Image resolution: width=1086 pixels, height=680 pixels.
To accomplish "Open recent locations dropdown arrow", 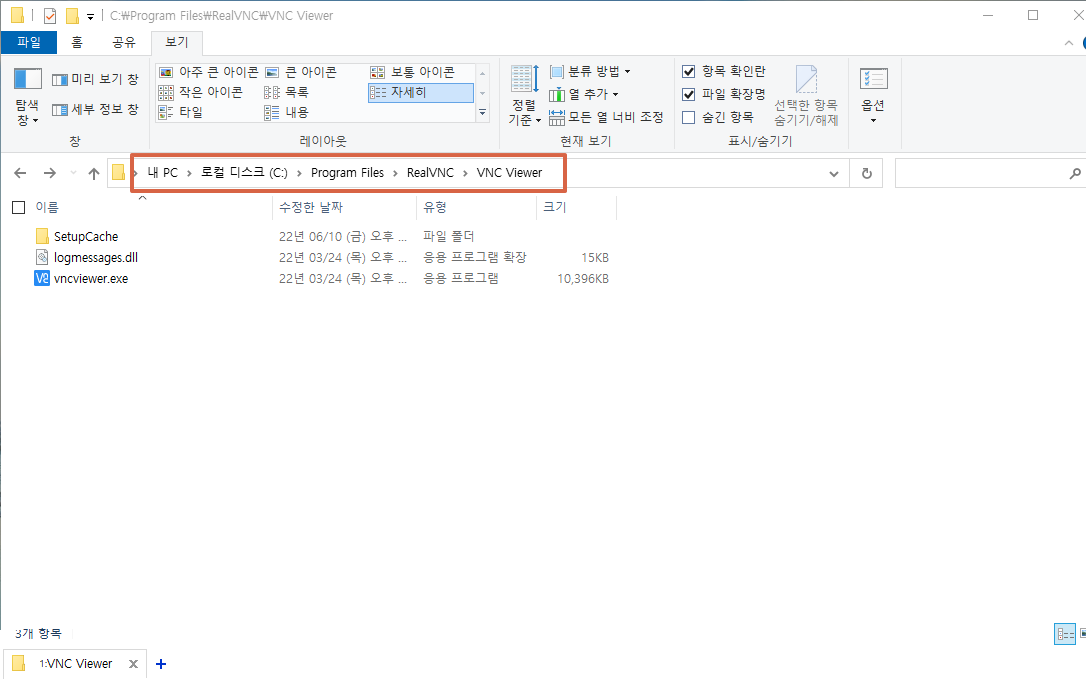I will [x=73, y=173].
